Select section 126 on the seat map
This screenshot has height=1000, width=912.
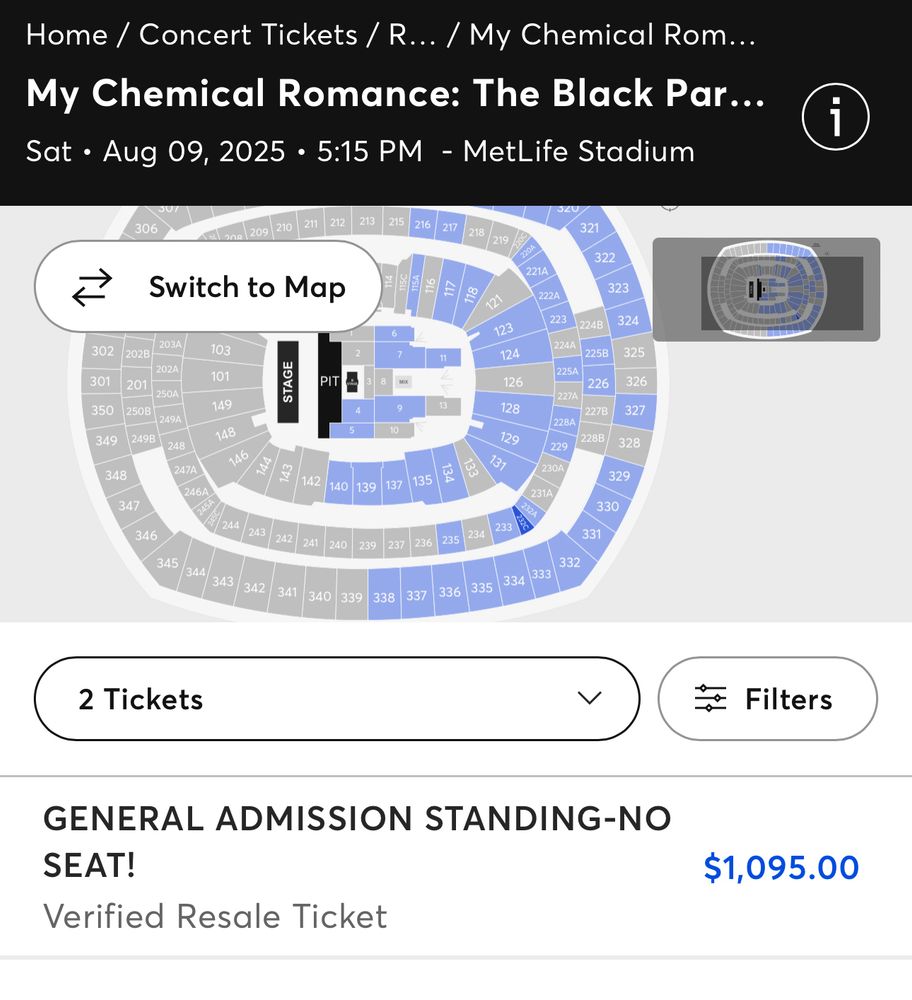[x=513, y=381]
